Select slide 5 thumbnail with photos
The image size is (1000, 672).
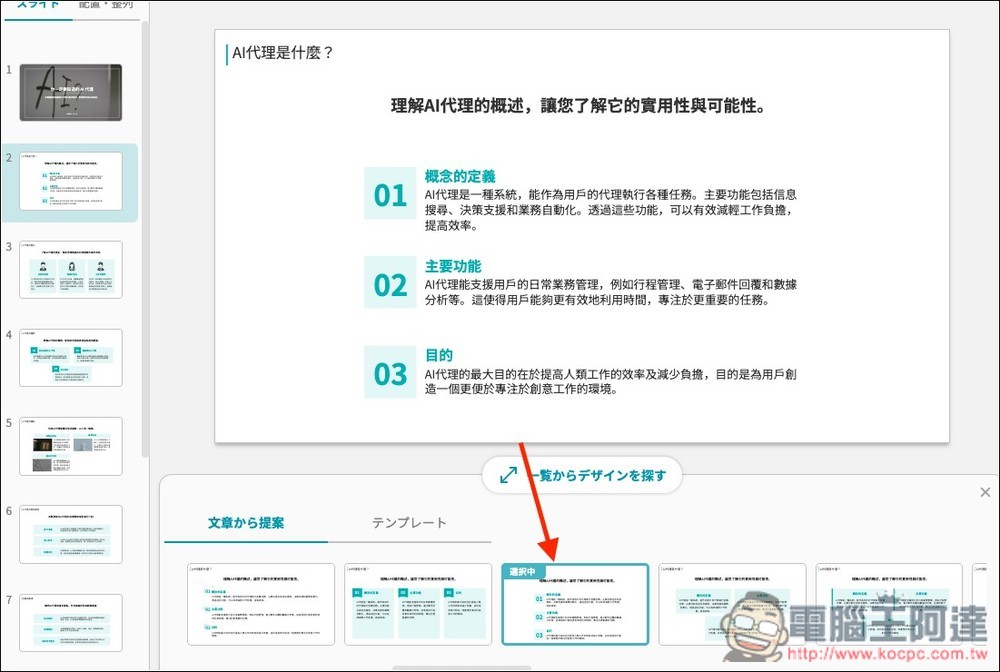click(x=71, y=446)
